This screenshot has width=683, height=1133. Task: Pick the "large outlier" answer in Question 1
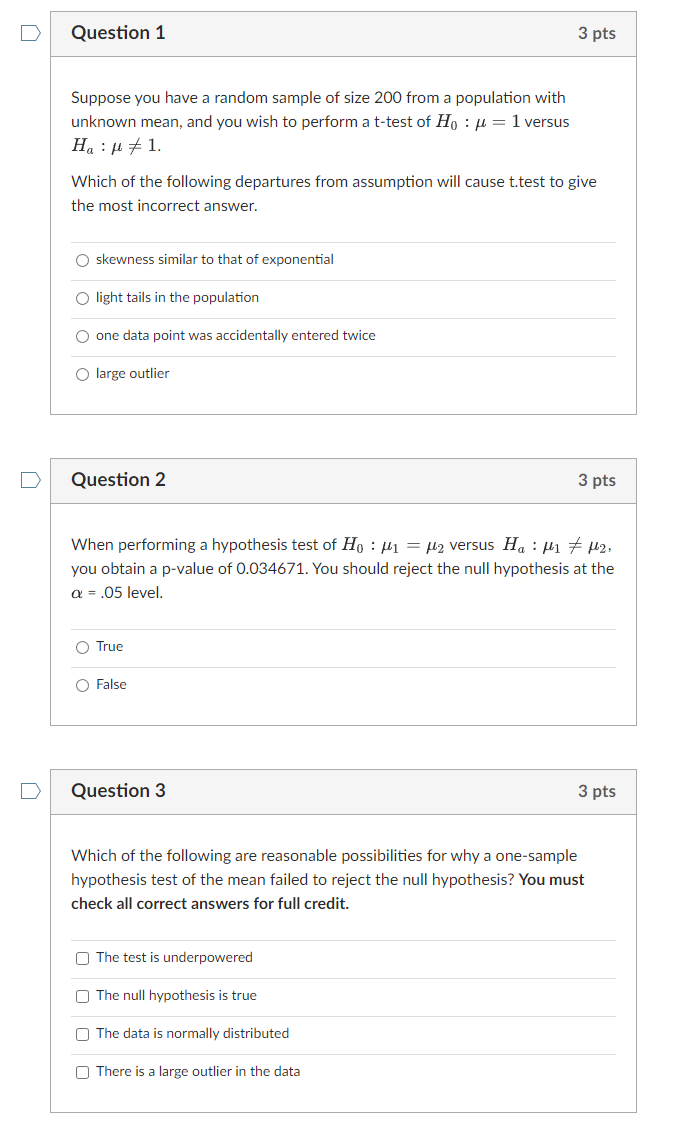coord(82,374)
